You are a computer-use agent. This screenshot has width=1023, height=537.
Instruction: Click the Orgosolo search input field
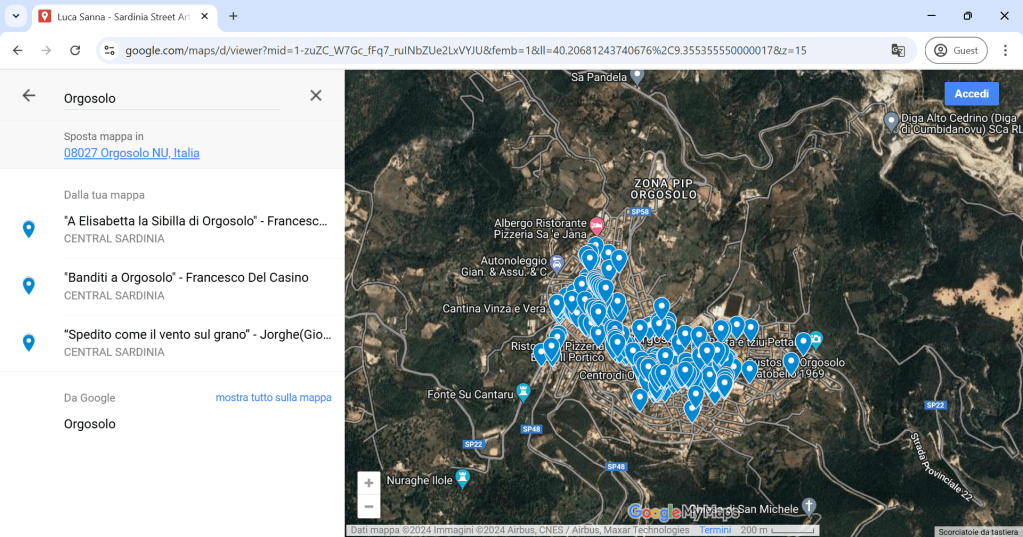click(x=170, y=98)
